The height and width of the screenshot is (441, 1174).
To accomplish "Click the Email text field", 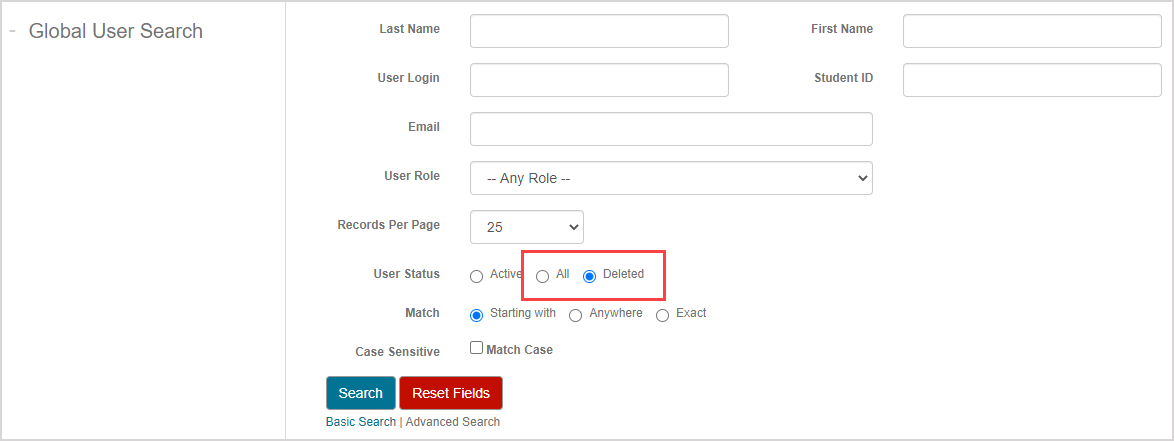I will point(671,129).
